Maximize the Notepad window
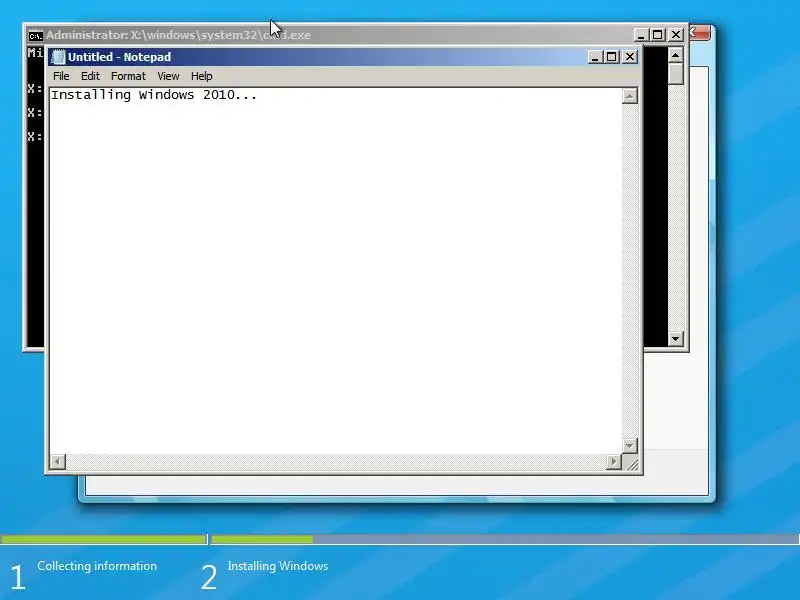The height and width of the screenshot is (600, 800). tap(611, 57)
